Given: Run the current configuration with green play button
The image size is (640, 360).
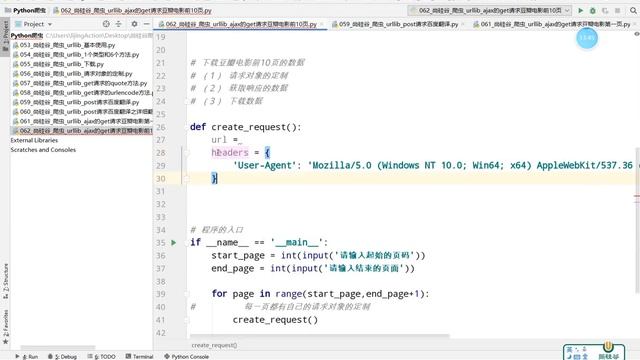Looking at the screenshot, I should (x=580, y=10).
